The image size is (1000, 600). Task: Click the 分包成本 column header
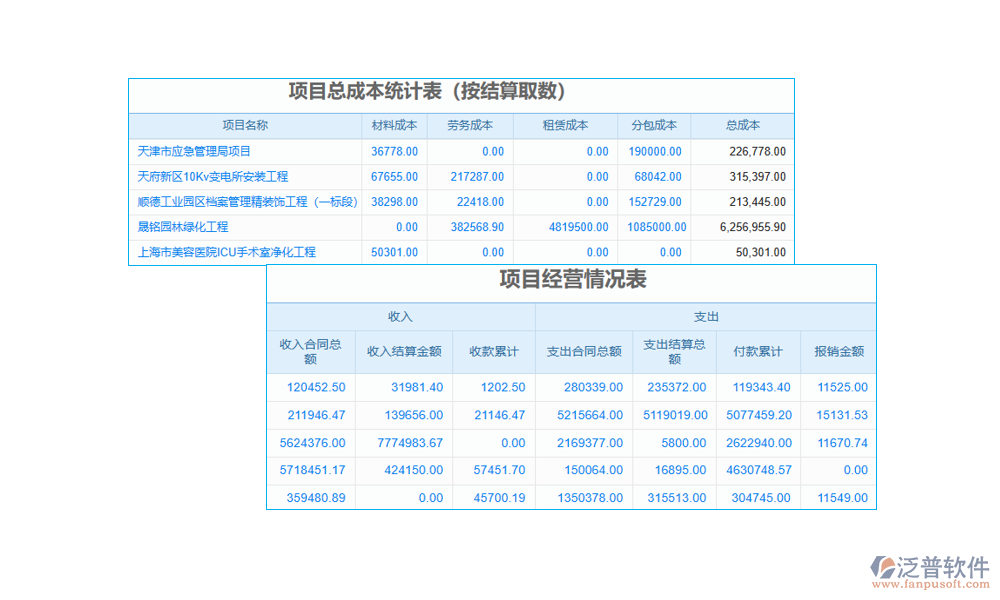tap(655, 126)
